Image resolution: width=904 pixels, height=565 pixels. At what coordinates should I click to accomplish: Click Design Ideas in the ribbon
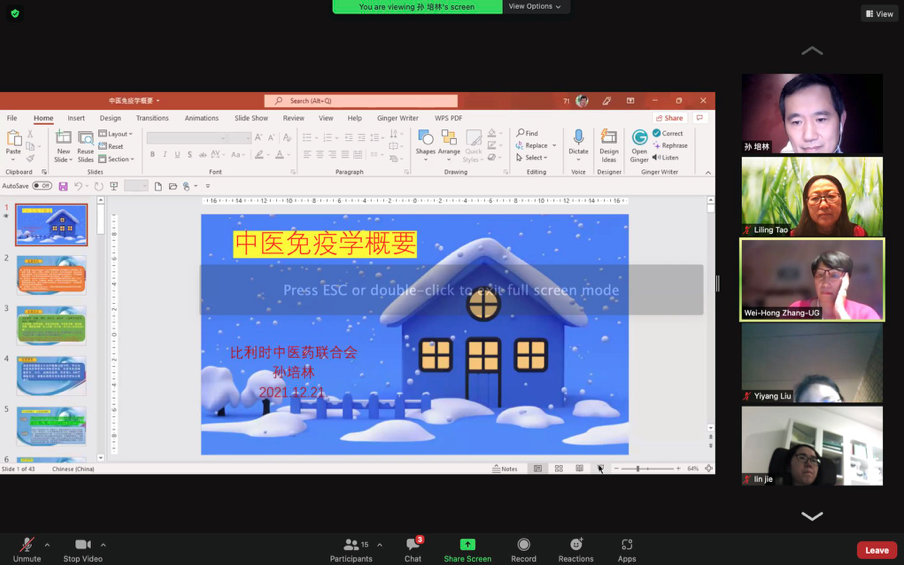pyautogui.click(x=608, y=145)
